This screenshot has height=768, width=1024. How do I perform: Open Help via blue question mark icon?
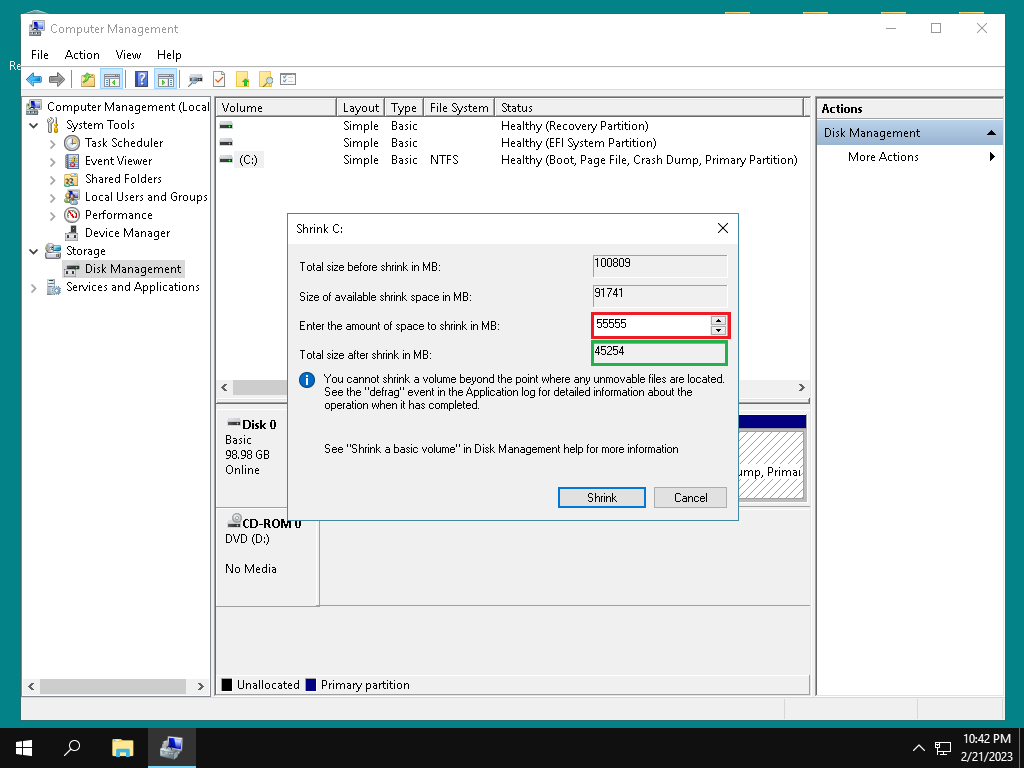pos(141,80)
